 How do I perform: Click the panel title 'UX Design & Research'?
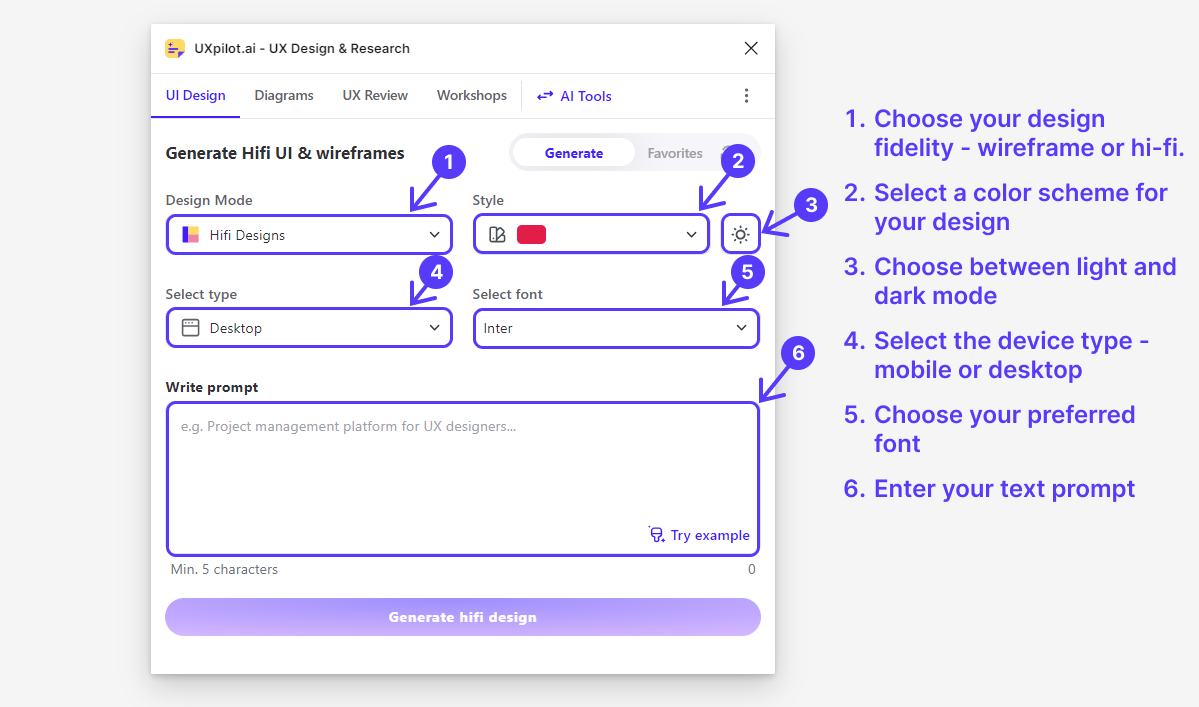click(340, 48)
